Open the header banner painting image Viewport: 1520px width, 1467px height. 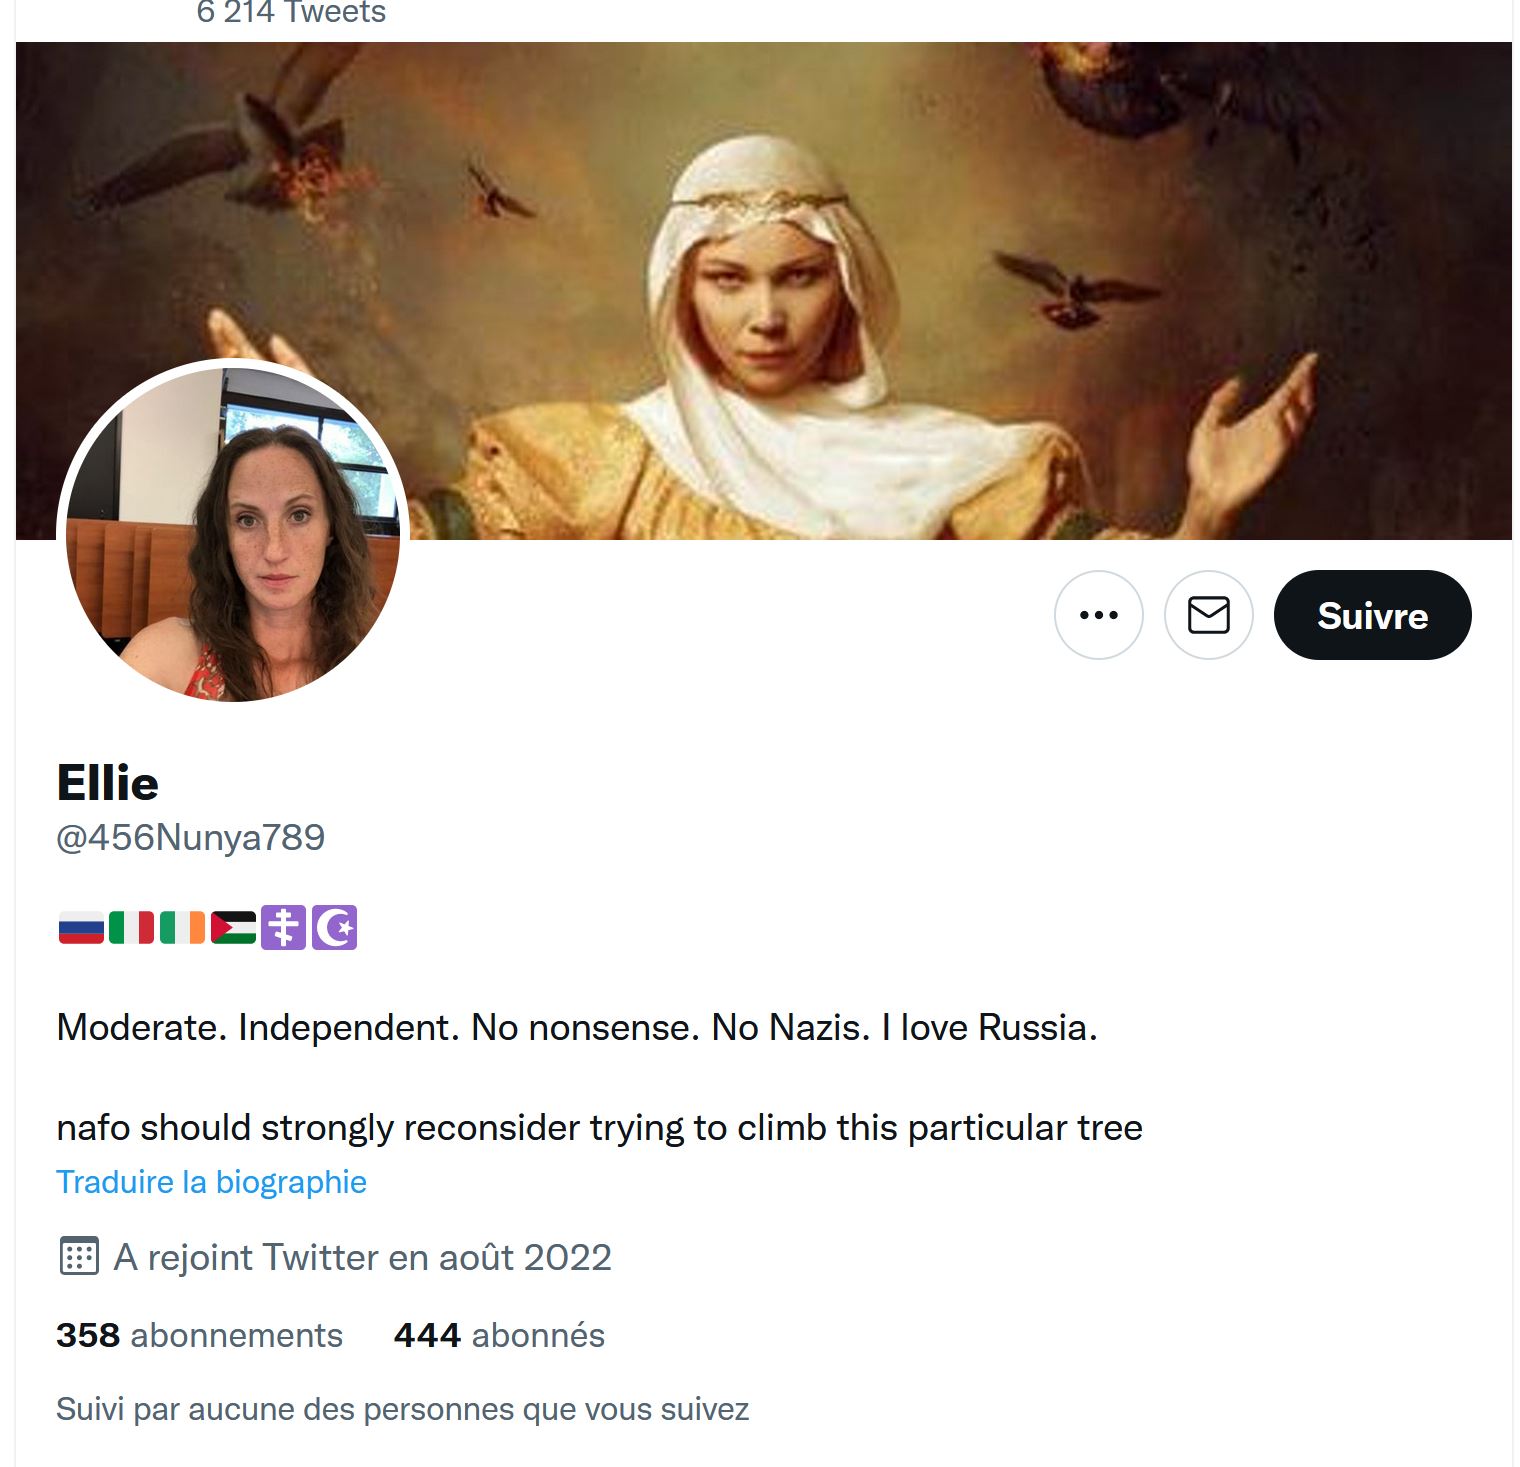tap(763, 290)
